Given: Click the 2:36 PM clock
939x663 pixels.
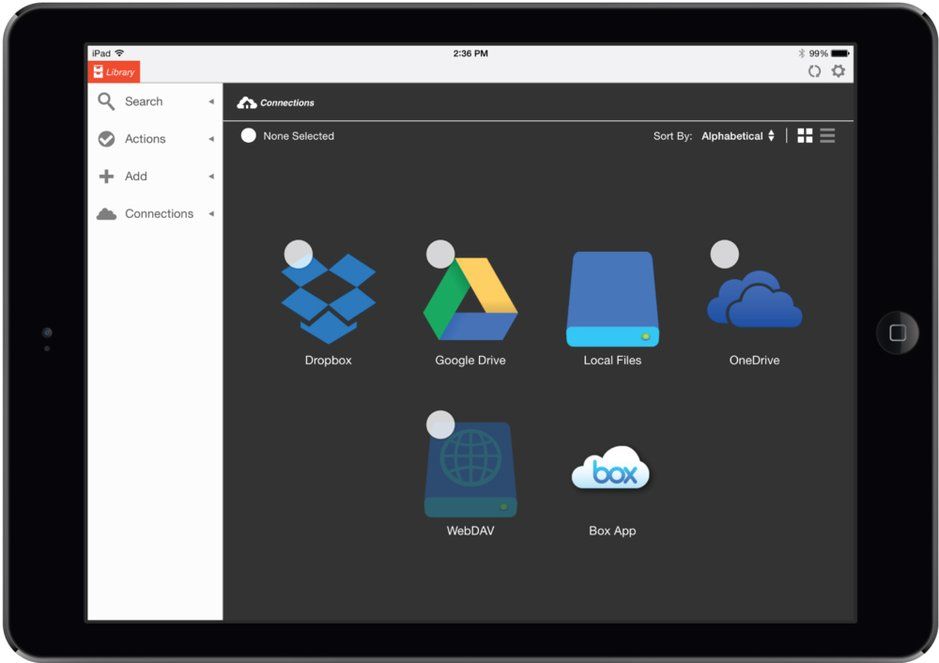Looking at the screenshot, I should click(470, 53).
